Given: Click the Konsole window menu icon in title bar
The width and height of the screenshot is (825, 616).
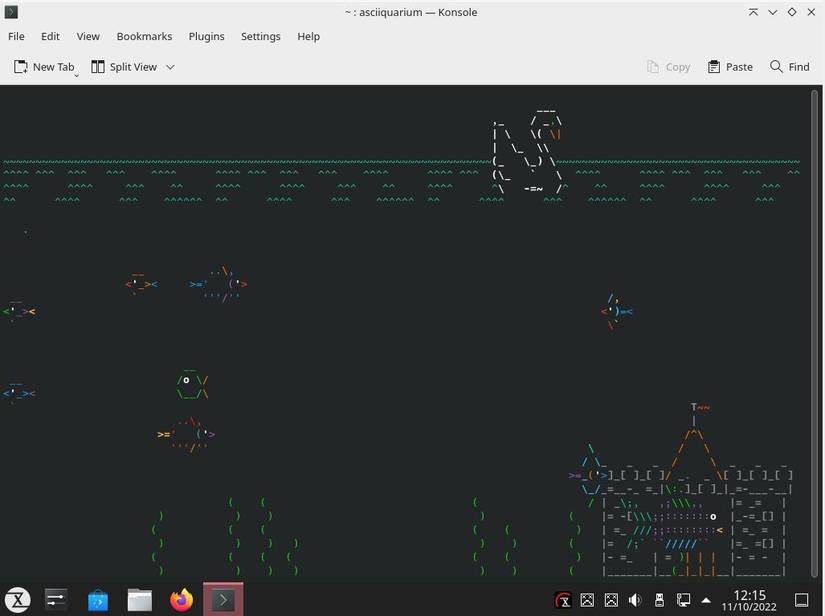Looking at the screenshot, I should (x=11, y=12).
